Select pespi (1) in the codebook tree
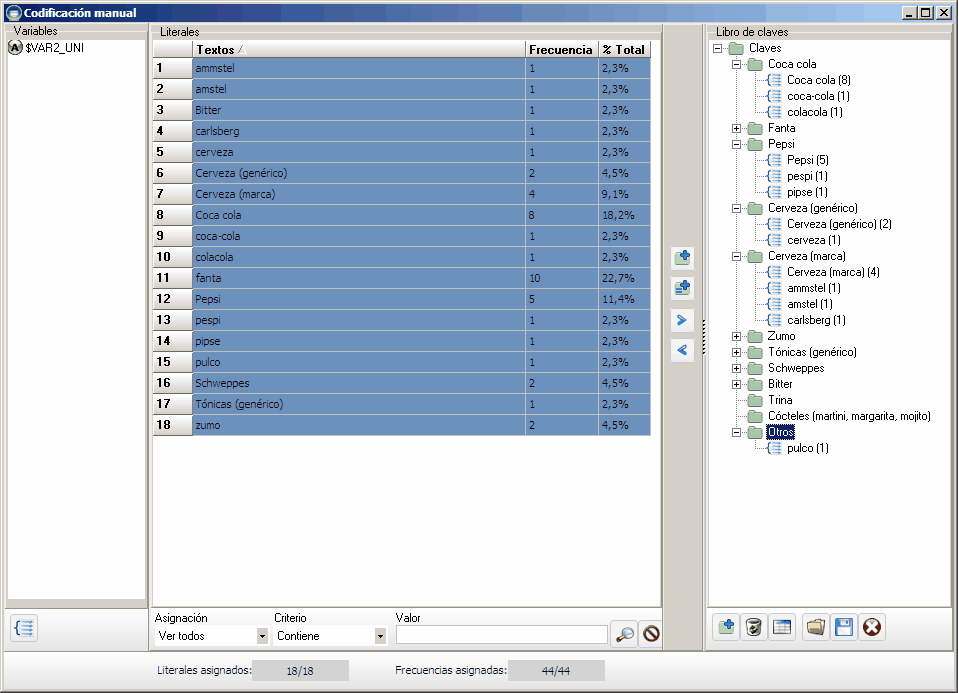Image resolution: width=958 pixels, height=693 pixels. pos(807,176)
